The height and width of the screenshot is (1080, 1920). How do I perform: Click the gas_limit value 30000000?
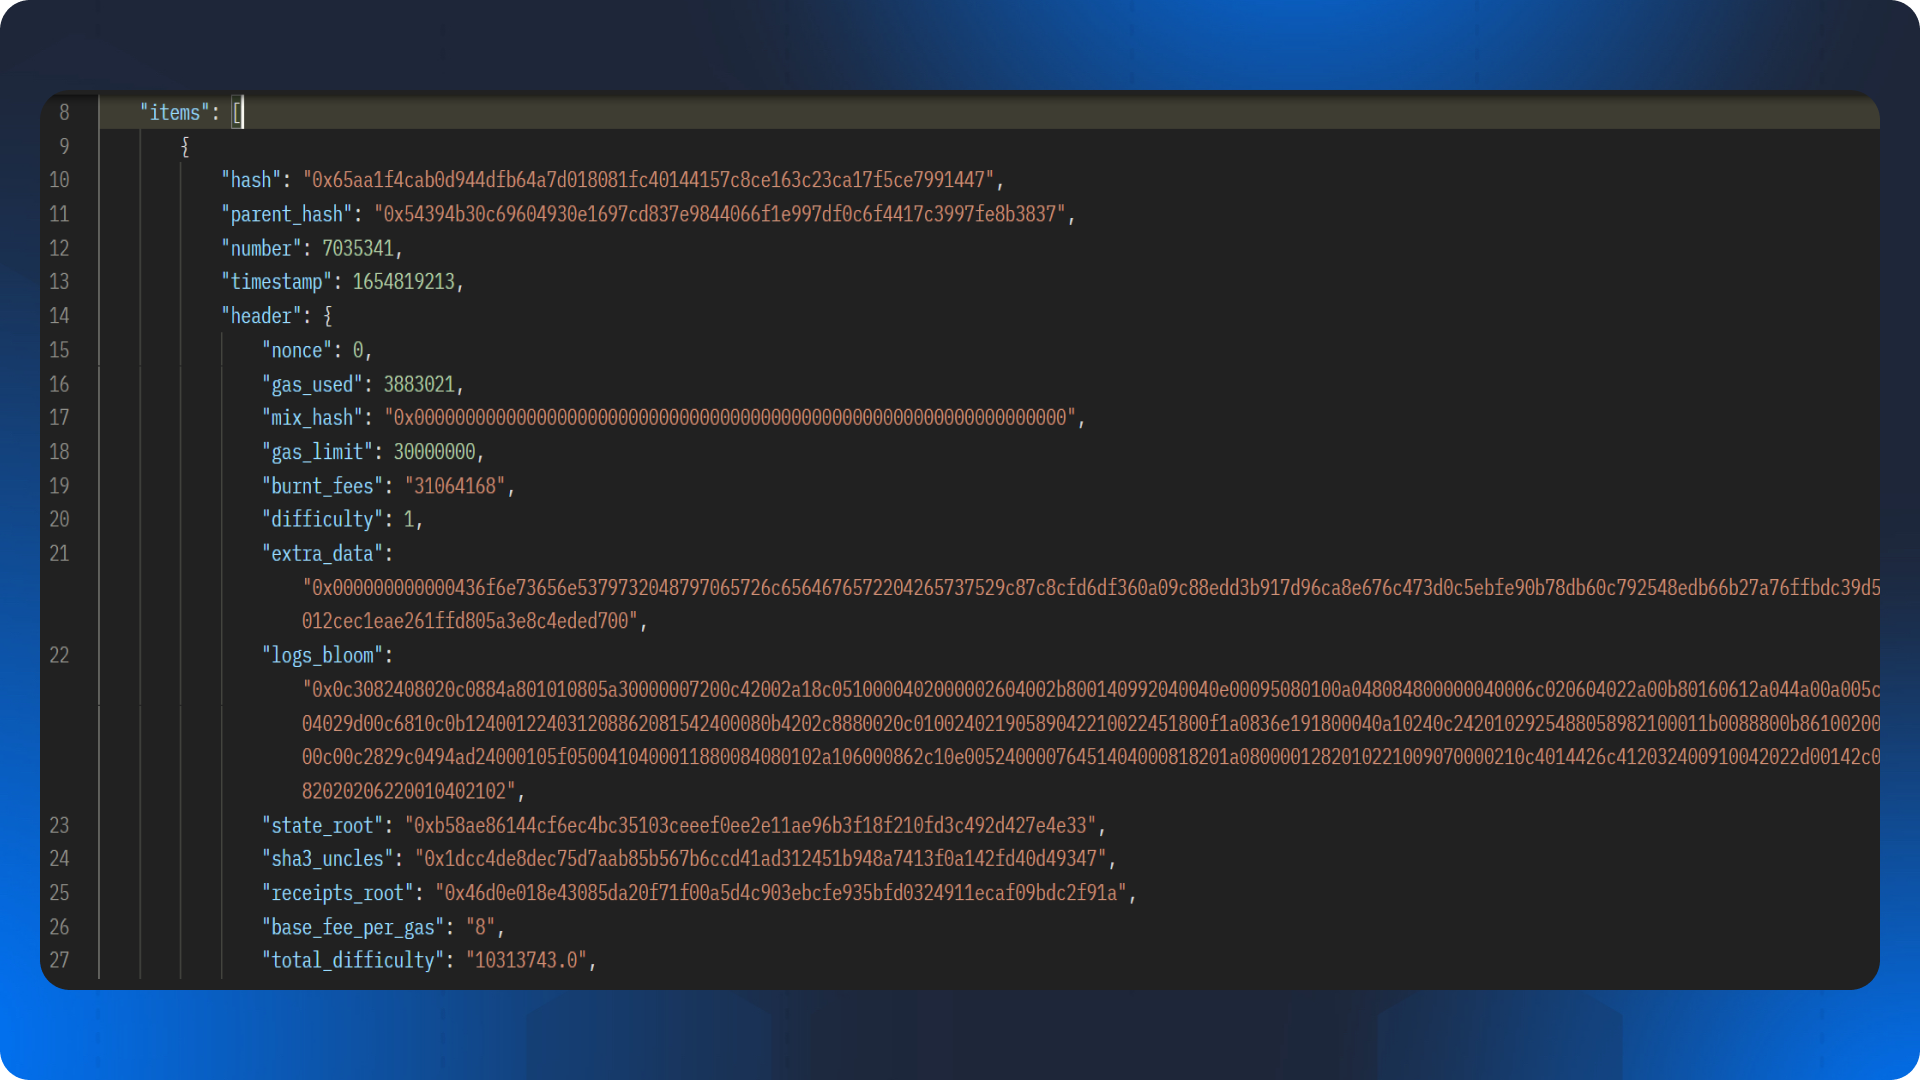434,452
